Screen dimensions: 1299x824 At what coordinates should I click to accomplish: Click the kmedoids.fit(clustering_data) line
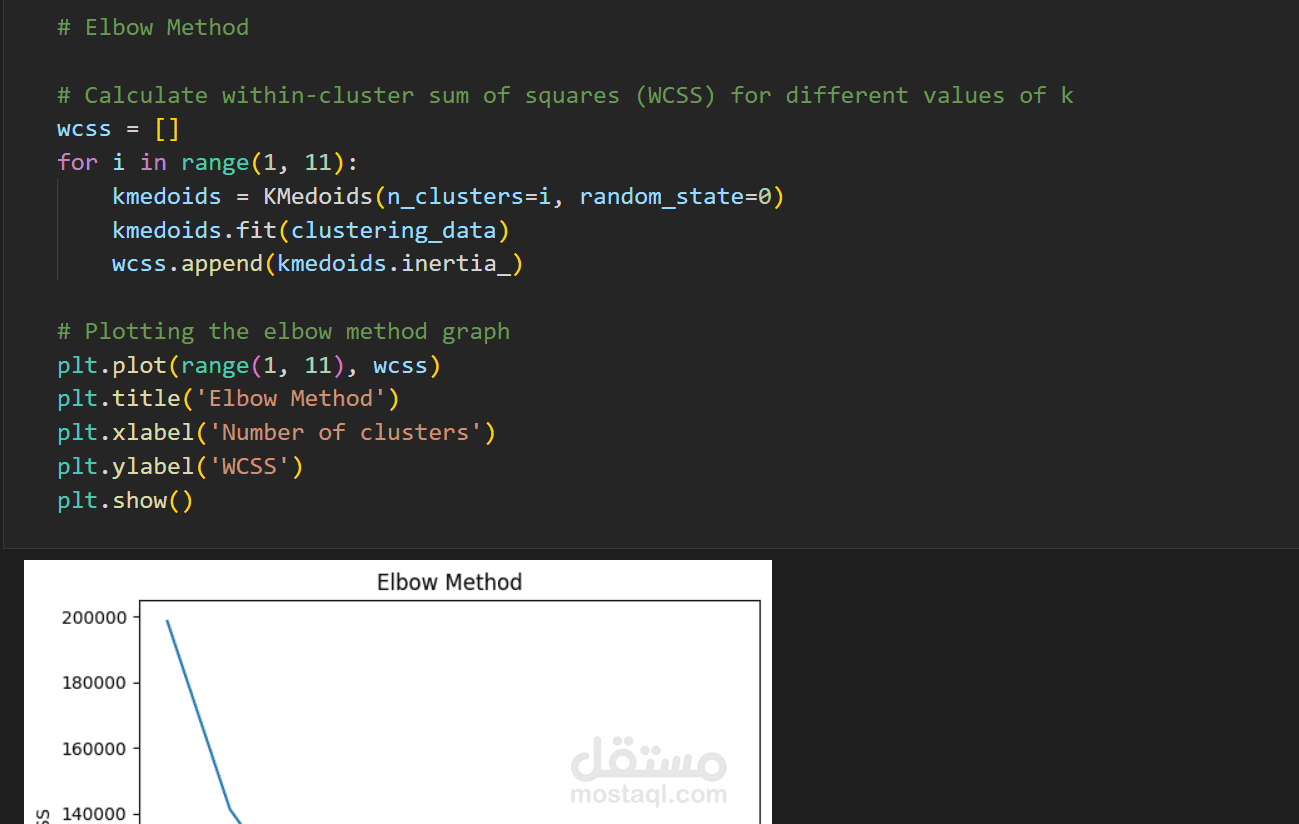311,230
